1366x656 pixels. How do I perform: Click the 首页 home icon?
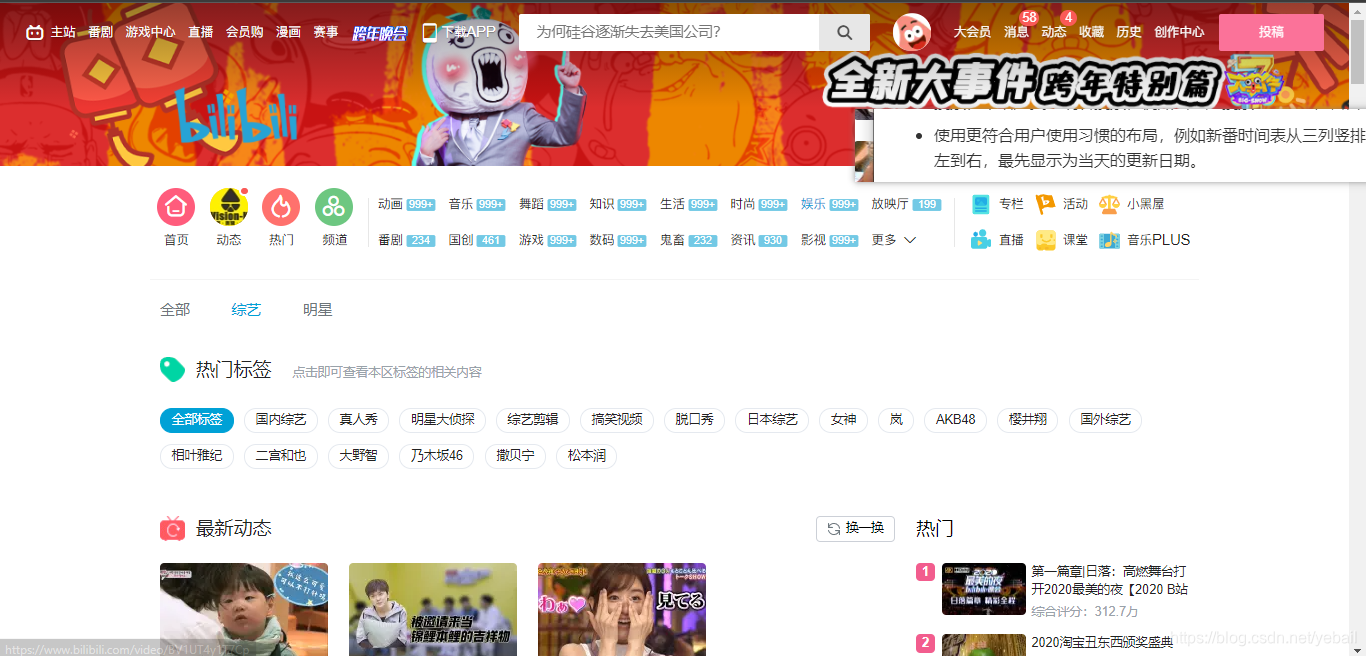pyautogui.click(x=176, y=207)
